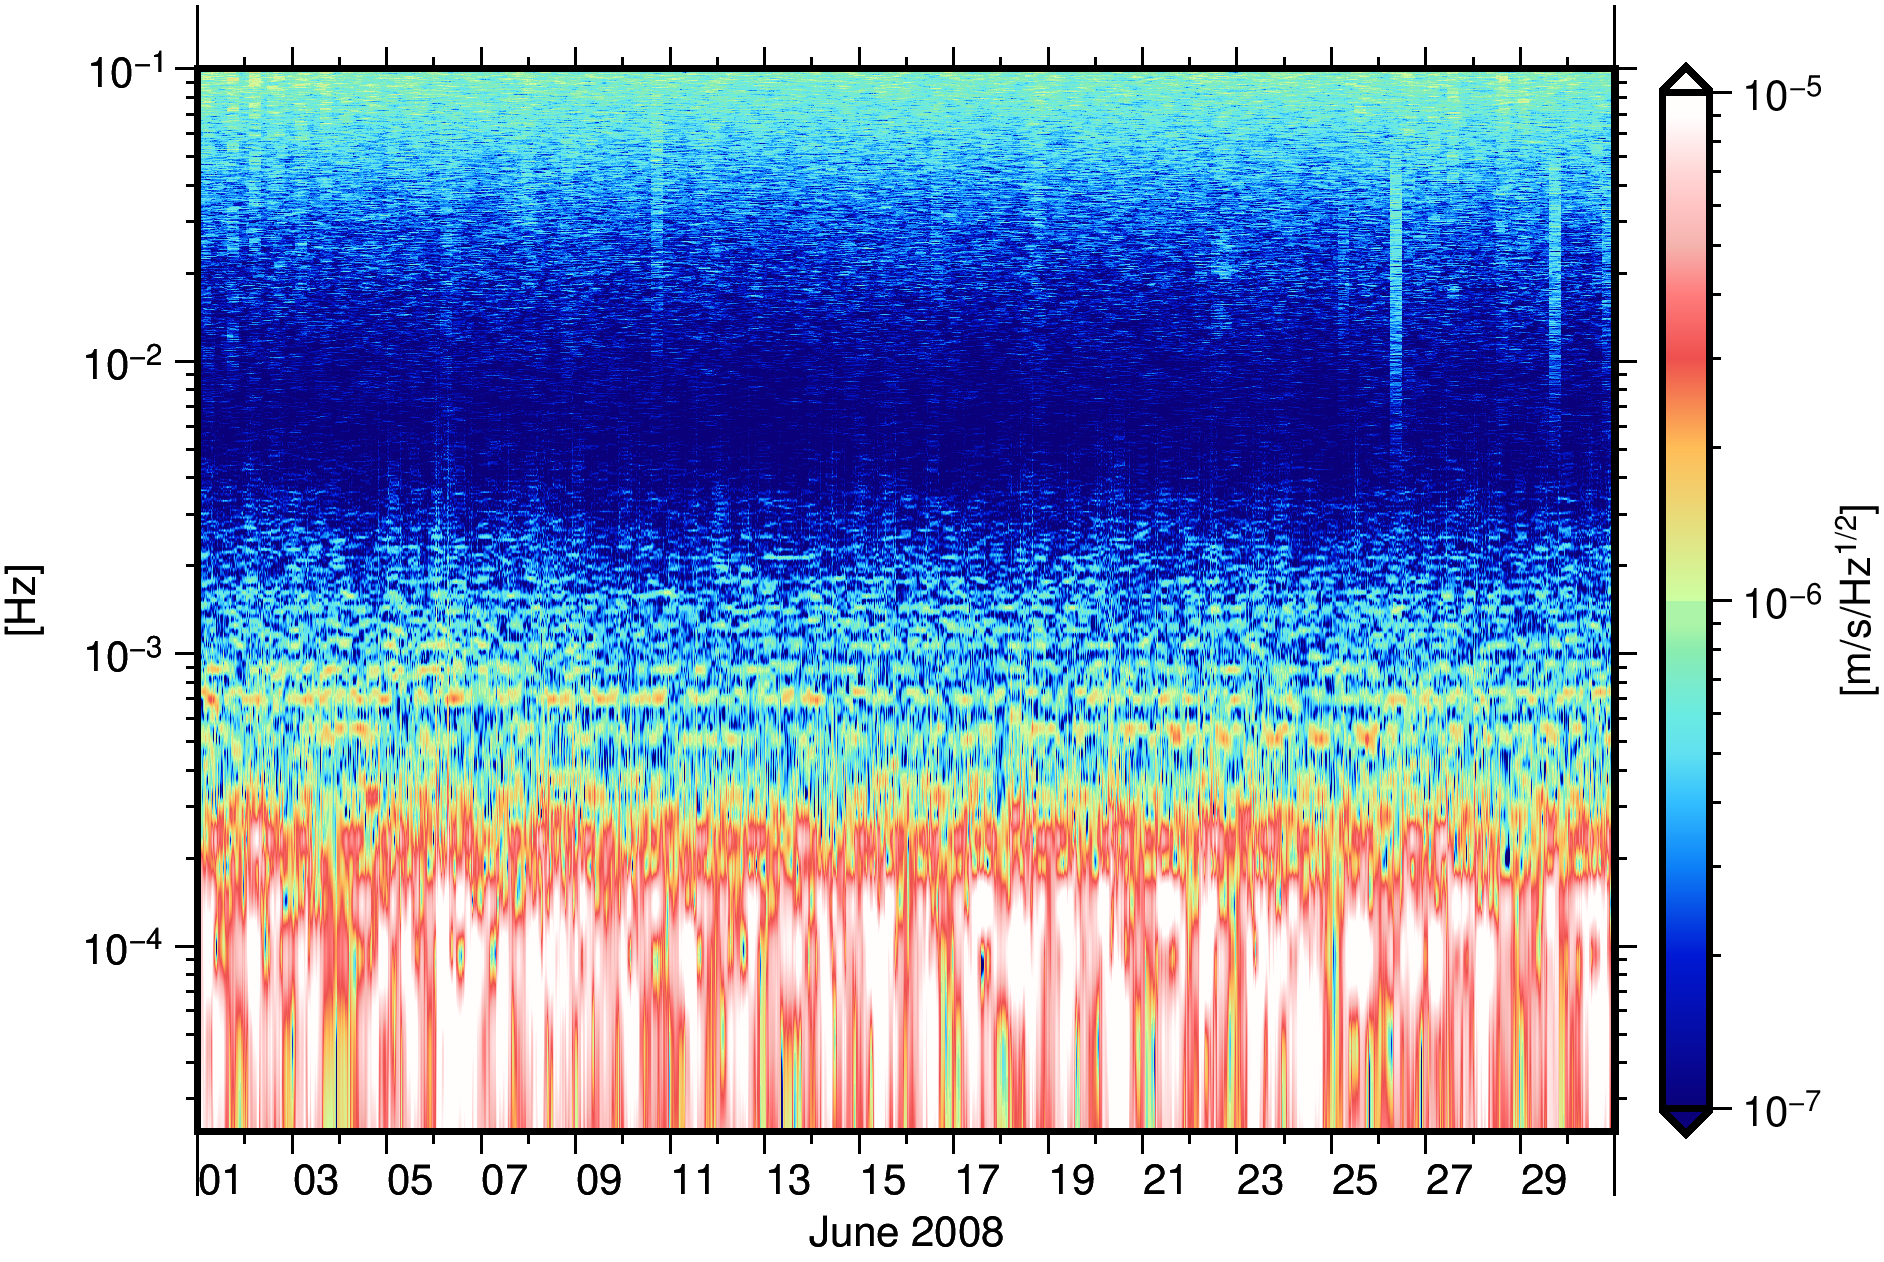Click date tick label 17

click(x=976, y=1181)
